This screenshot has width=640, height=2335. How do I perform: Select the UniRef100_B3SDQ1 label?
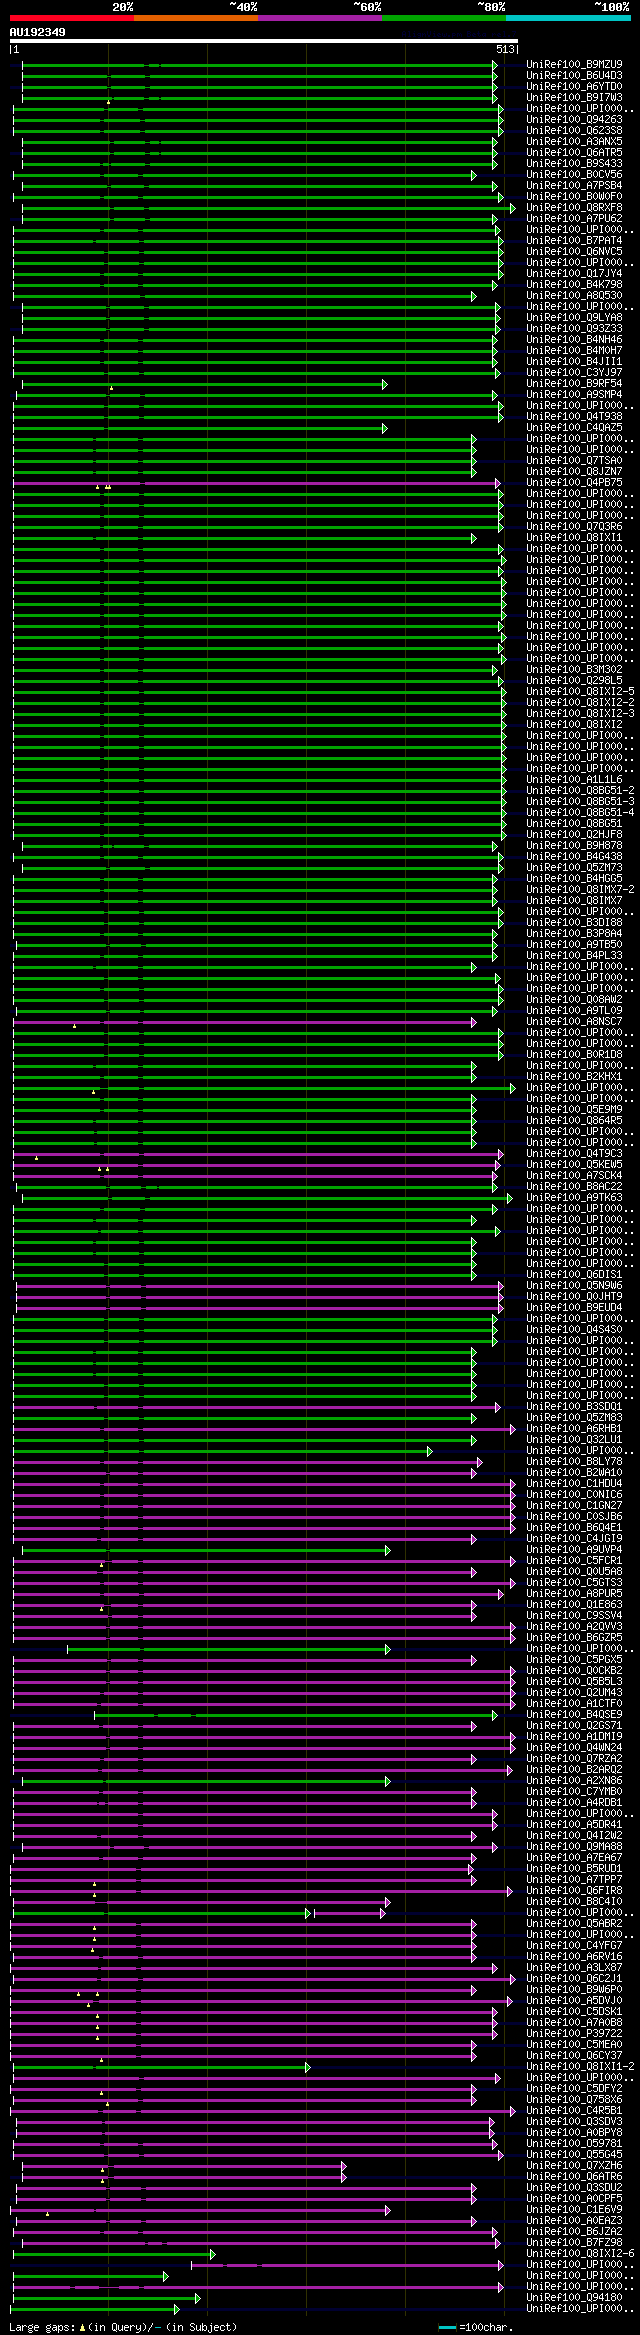pos(574,1407)
